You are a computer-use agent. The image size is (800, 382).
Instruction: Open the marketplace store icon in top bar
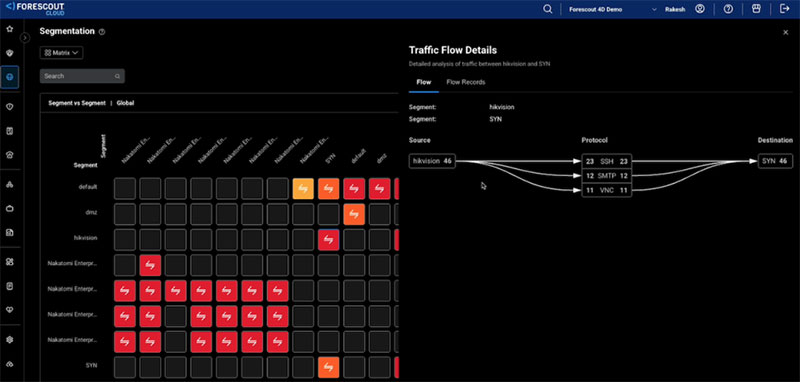[757, 9]
